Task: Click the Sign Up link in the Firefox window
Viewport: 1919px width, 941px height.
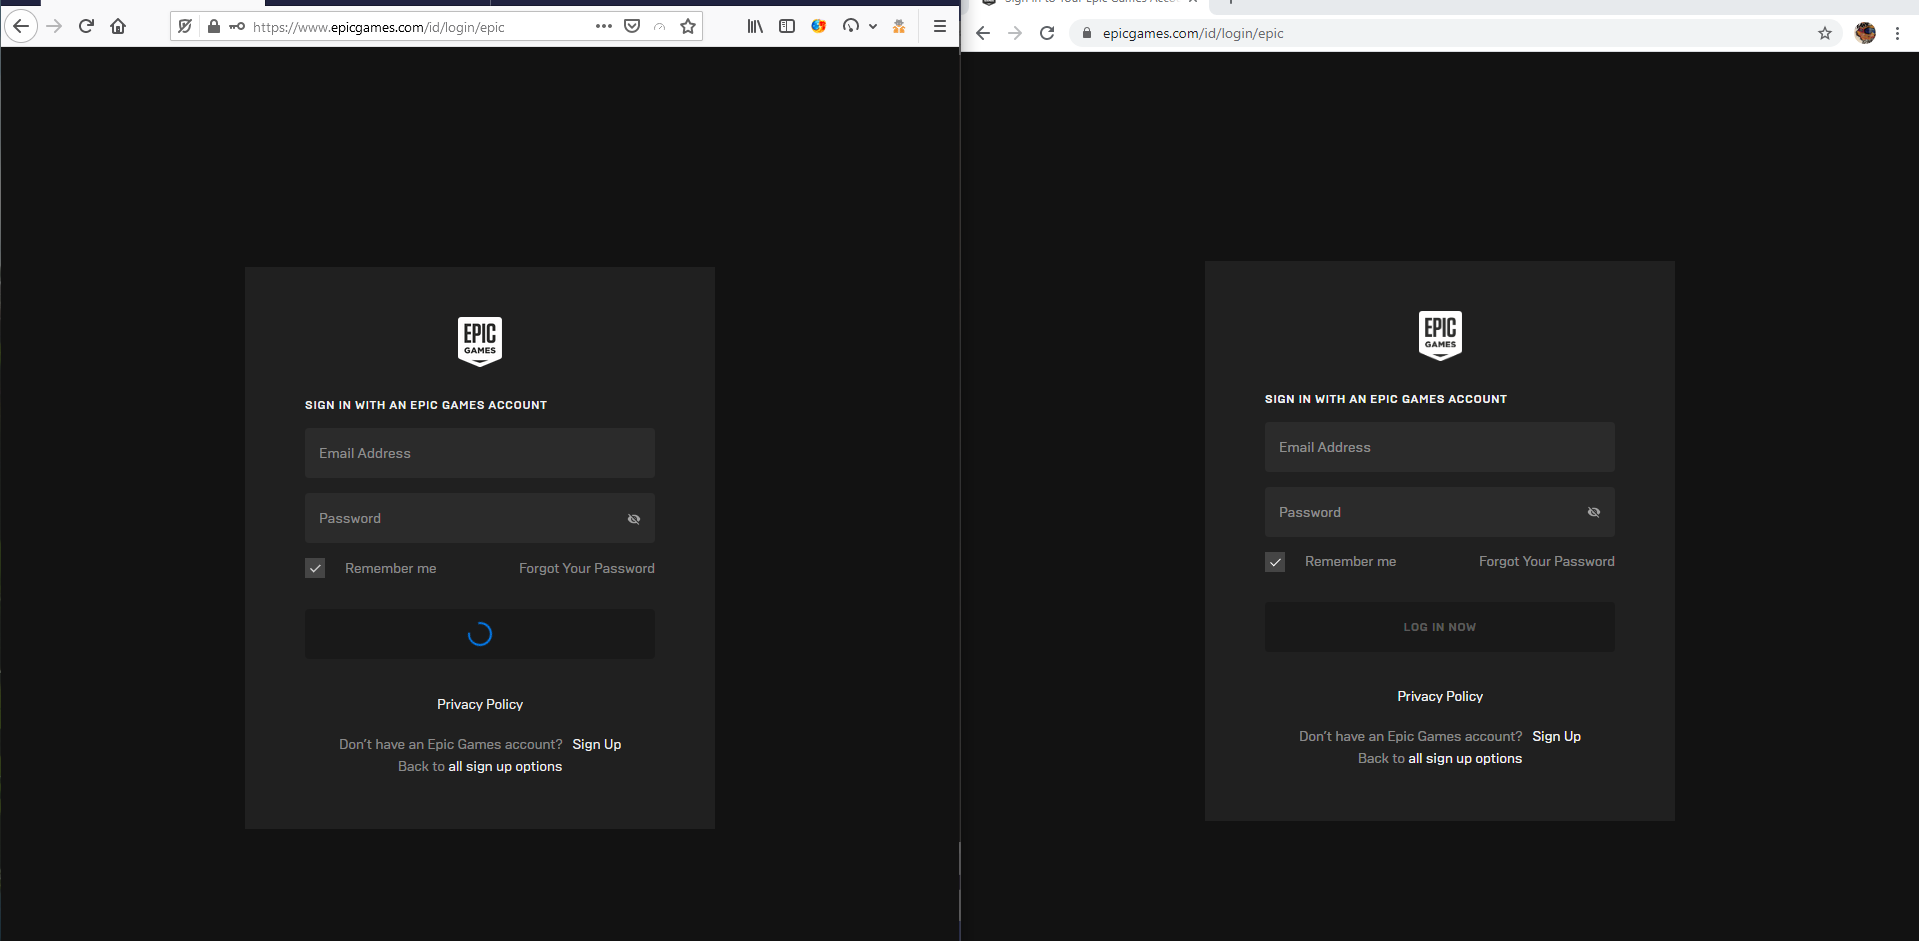Action: point(596,744)
